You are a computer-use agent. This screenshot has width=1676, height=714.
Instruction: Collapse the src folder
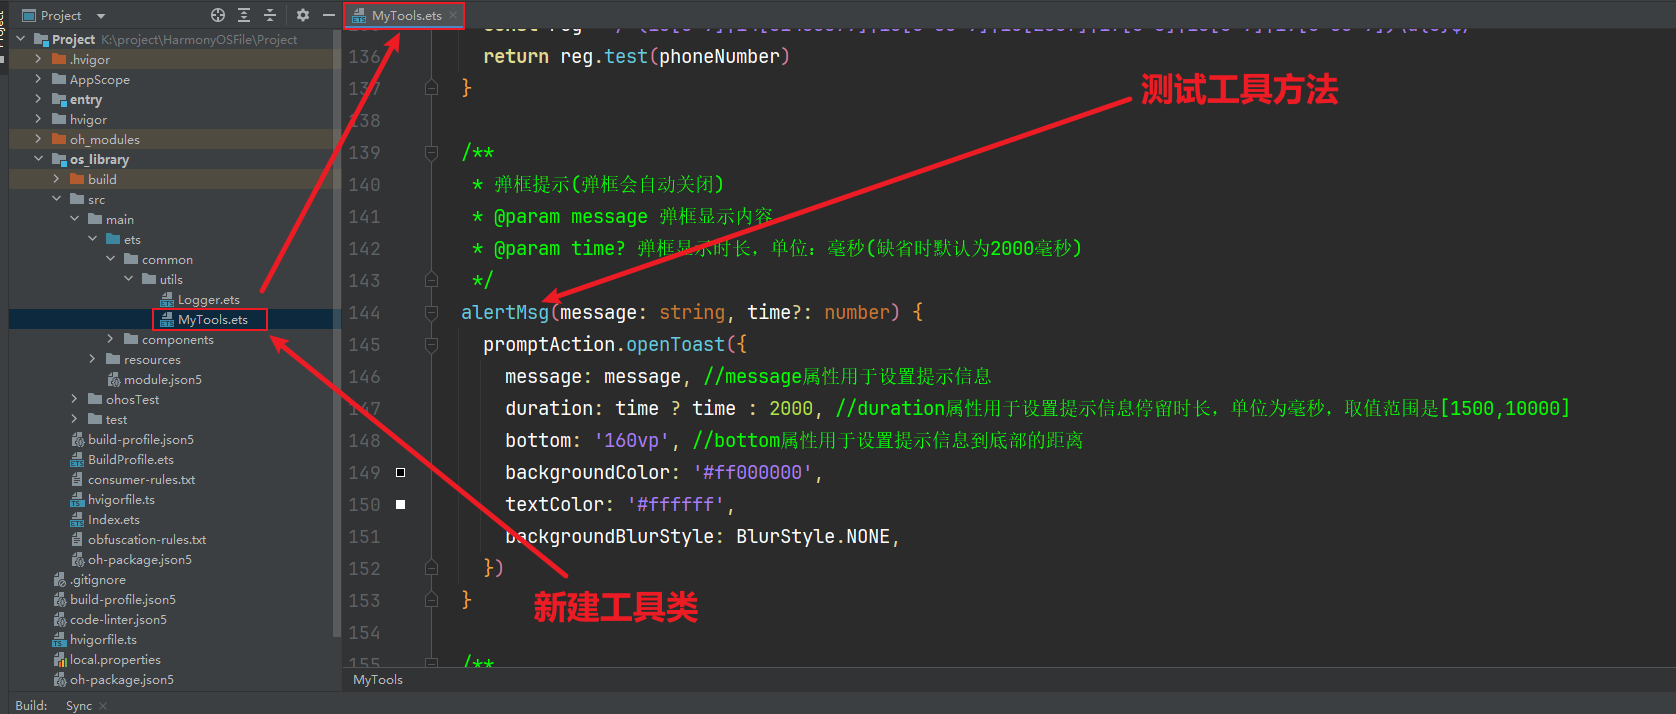[x=57, y=199]
